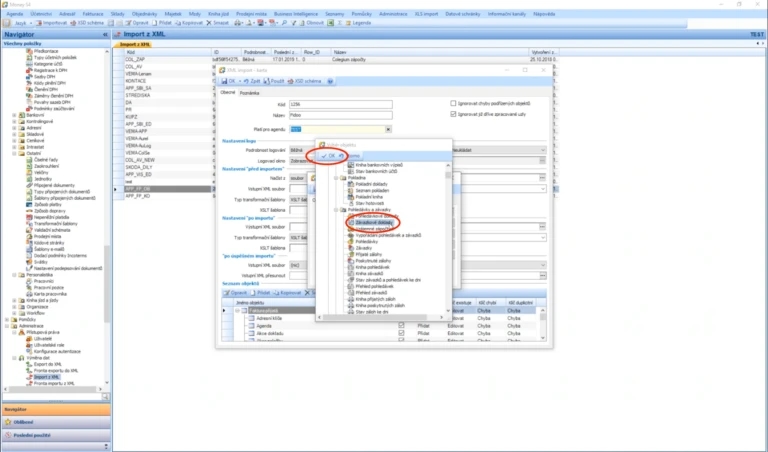Click the Excel export toolbar icon
Image resolution: width=768 pixels, height=452 pixels.
pyautogui.click(x=331, y=23)
